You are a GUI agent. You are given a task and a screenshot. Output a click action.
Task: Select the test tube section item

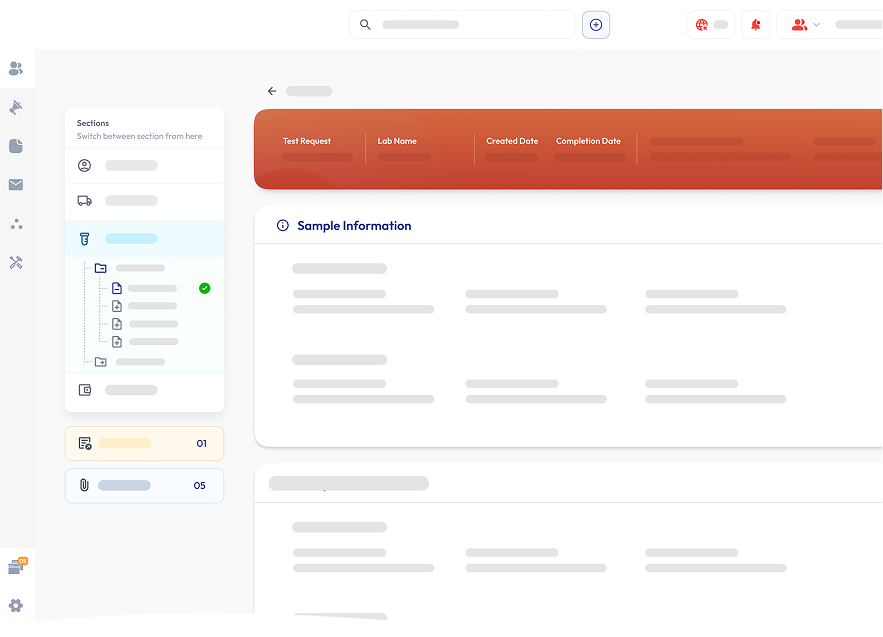point(145,239)
